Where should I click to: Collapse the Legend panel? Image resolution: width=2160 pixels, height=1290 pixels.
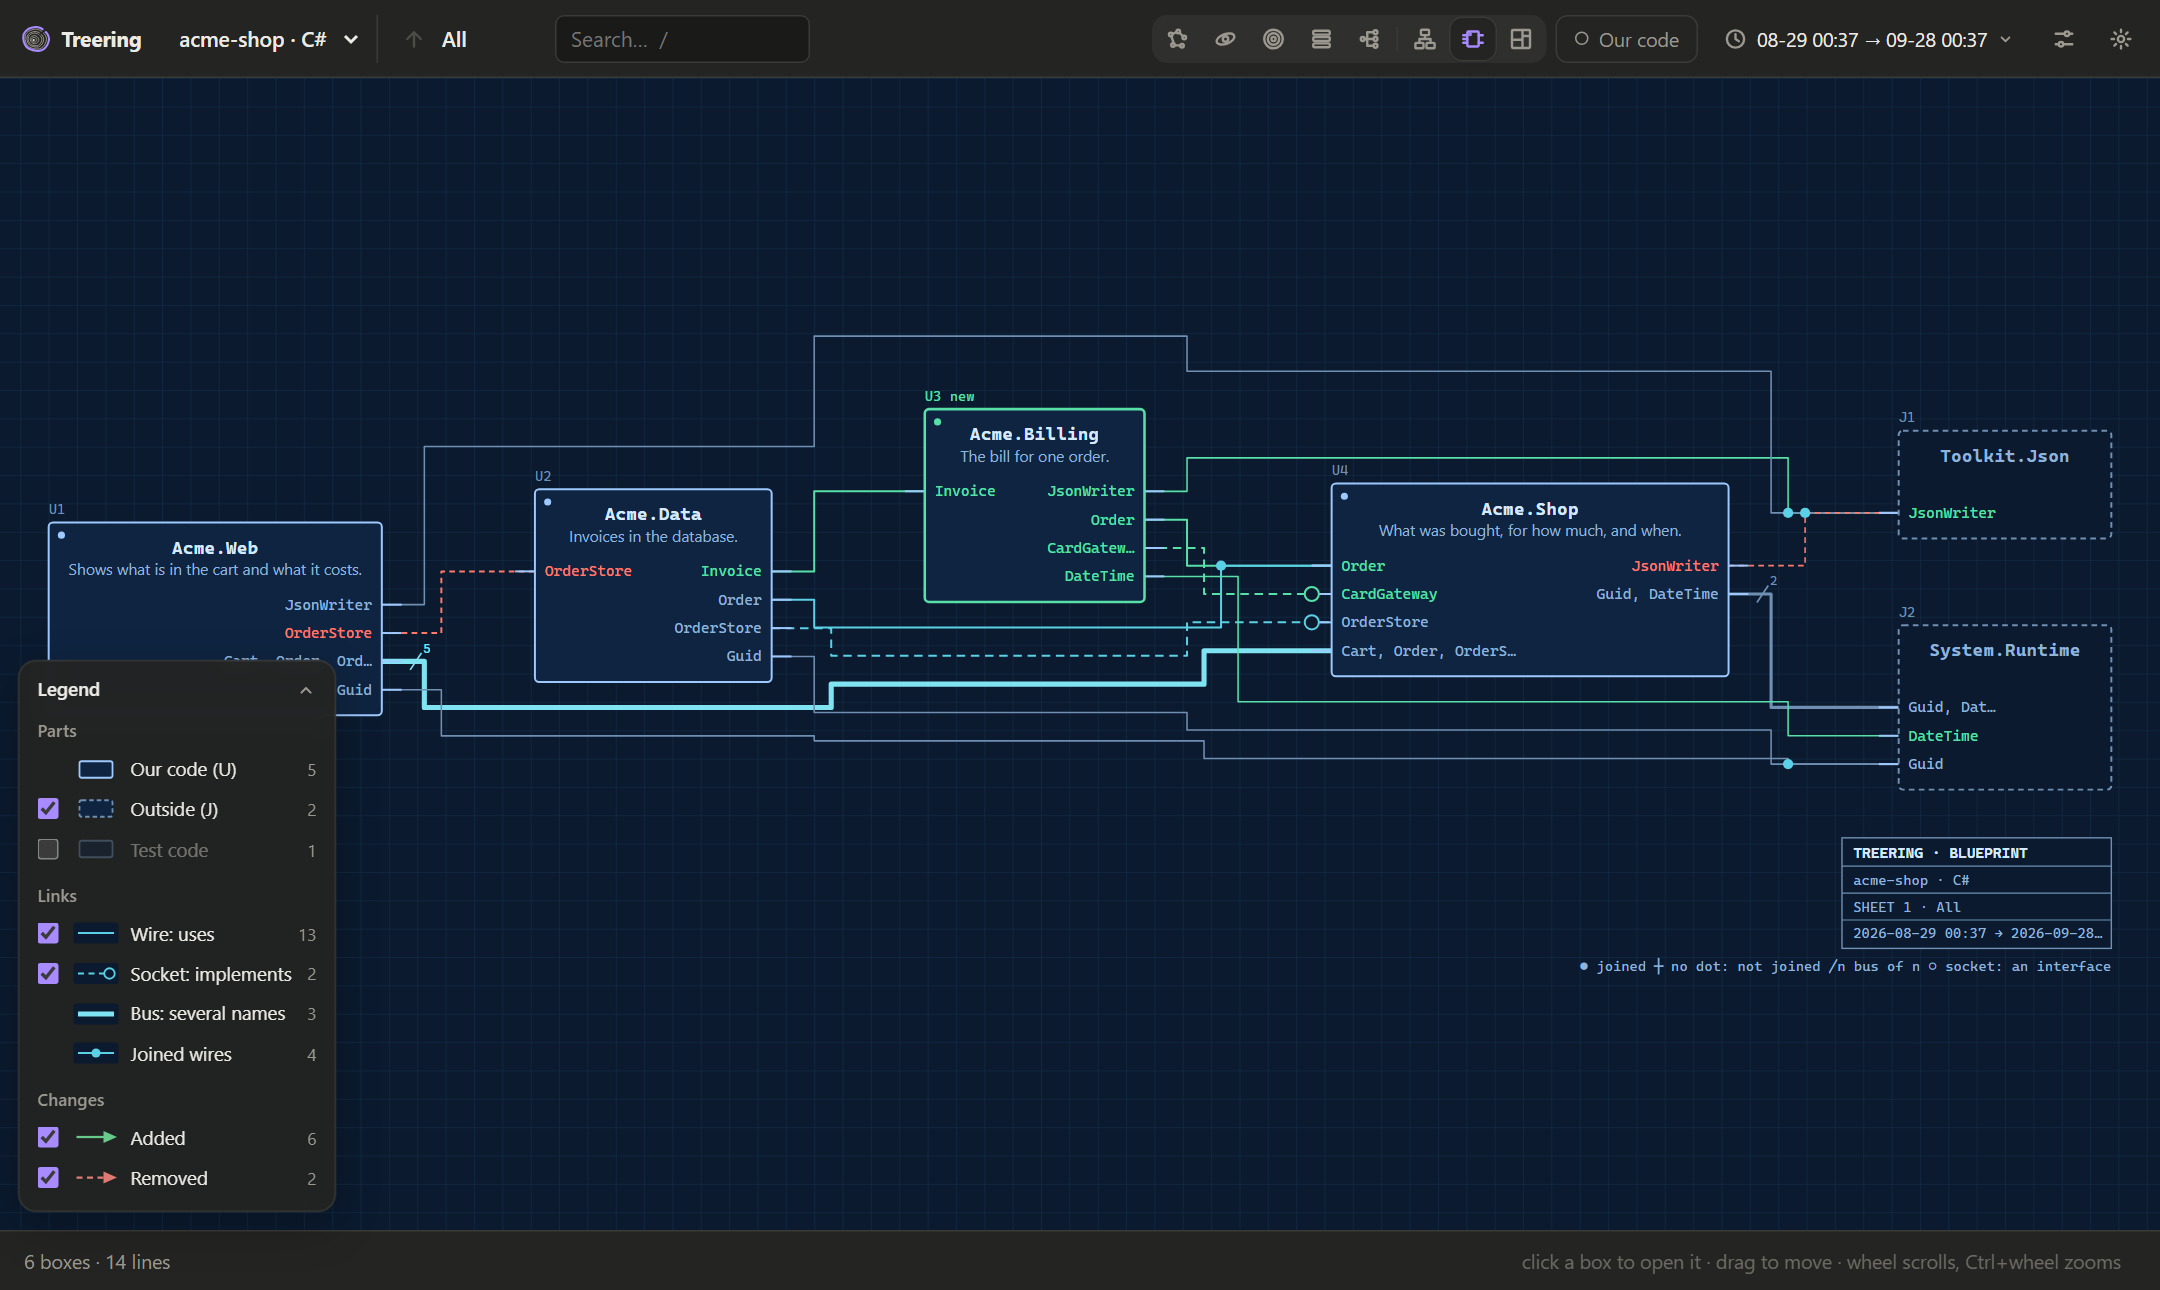point(306,690)
